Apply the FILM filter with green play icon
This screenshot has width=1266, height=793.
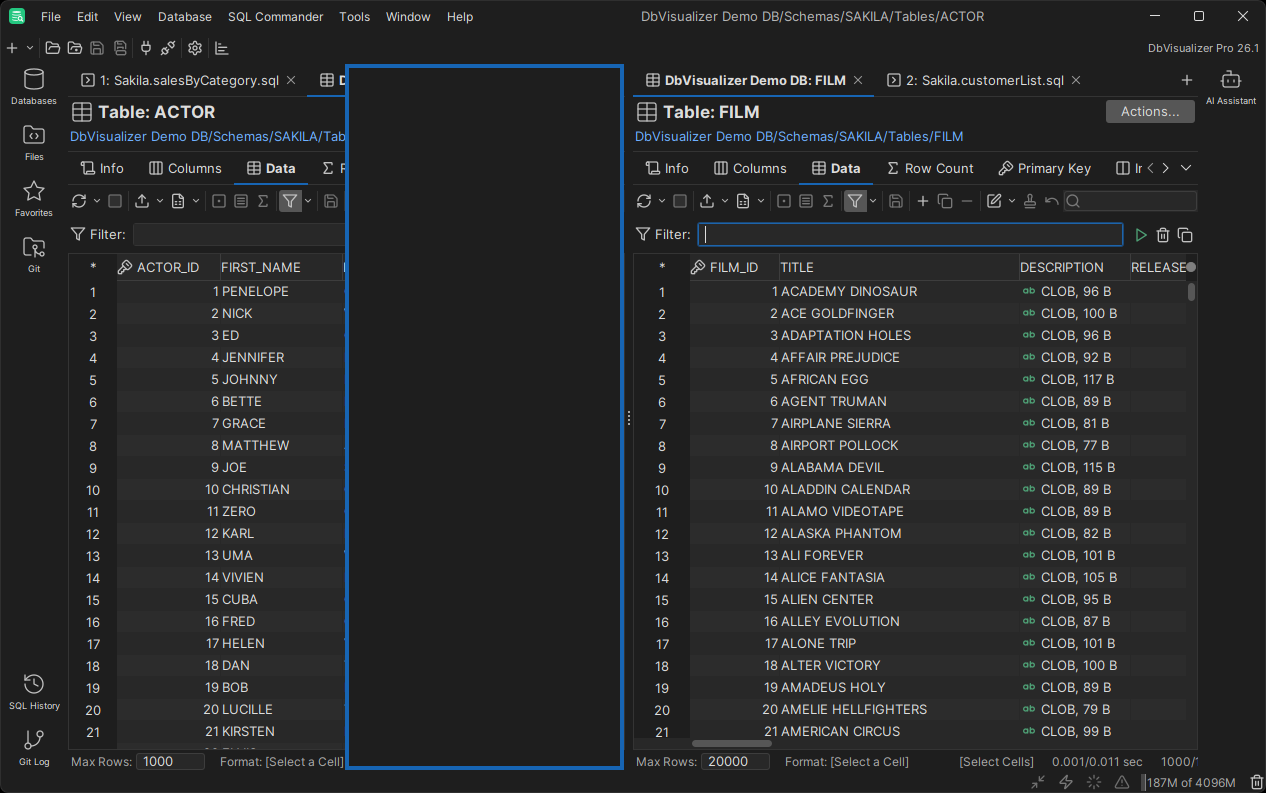click(x=1141, y=235)
